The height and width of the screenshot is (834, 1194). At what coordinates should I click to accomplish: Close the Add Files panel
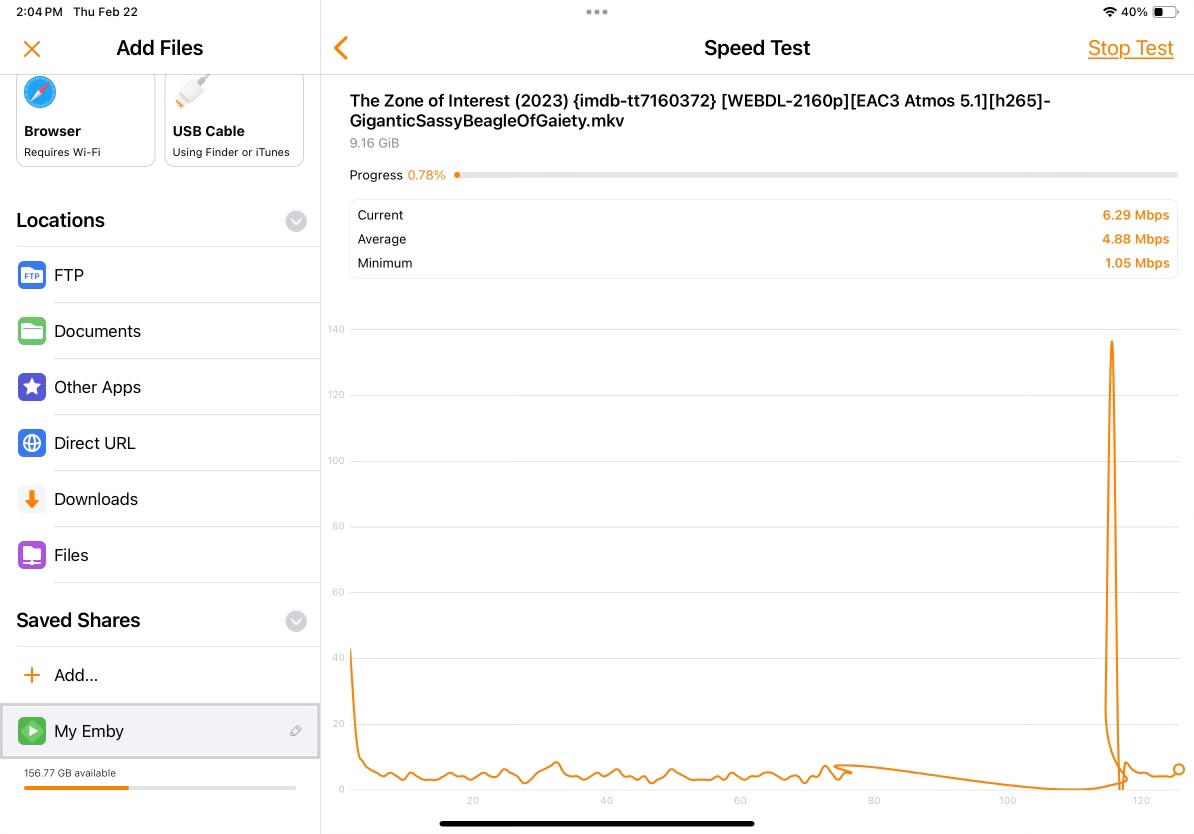[x=32, y=48]
